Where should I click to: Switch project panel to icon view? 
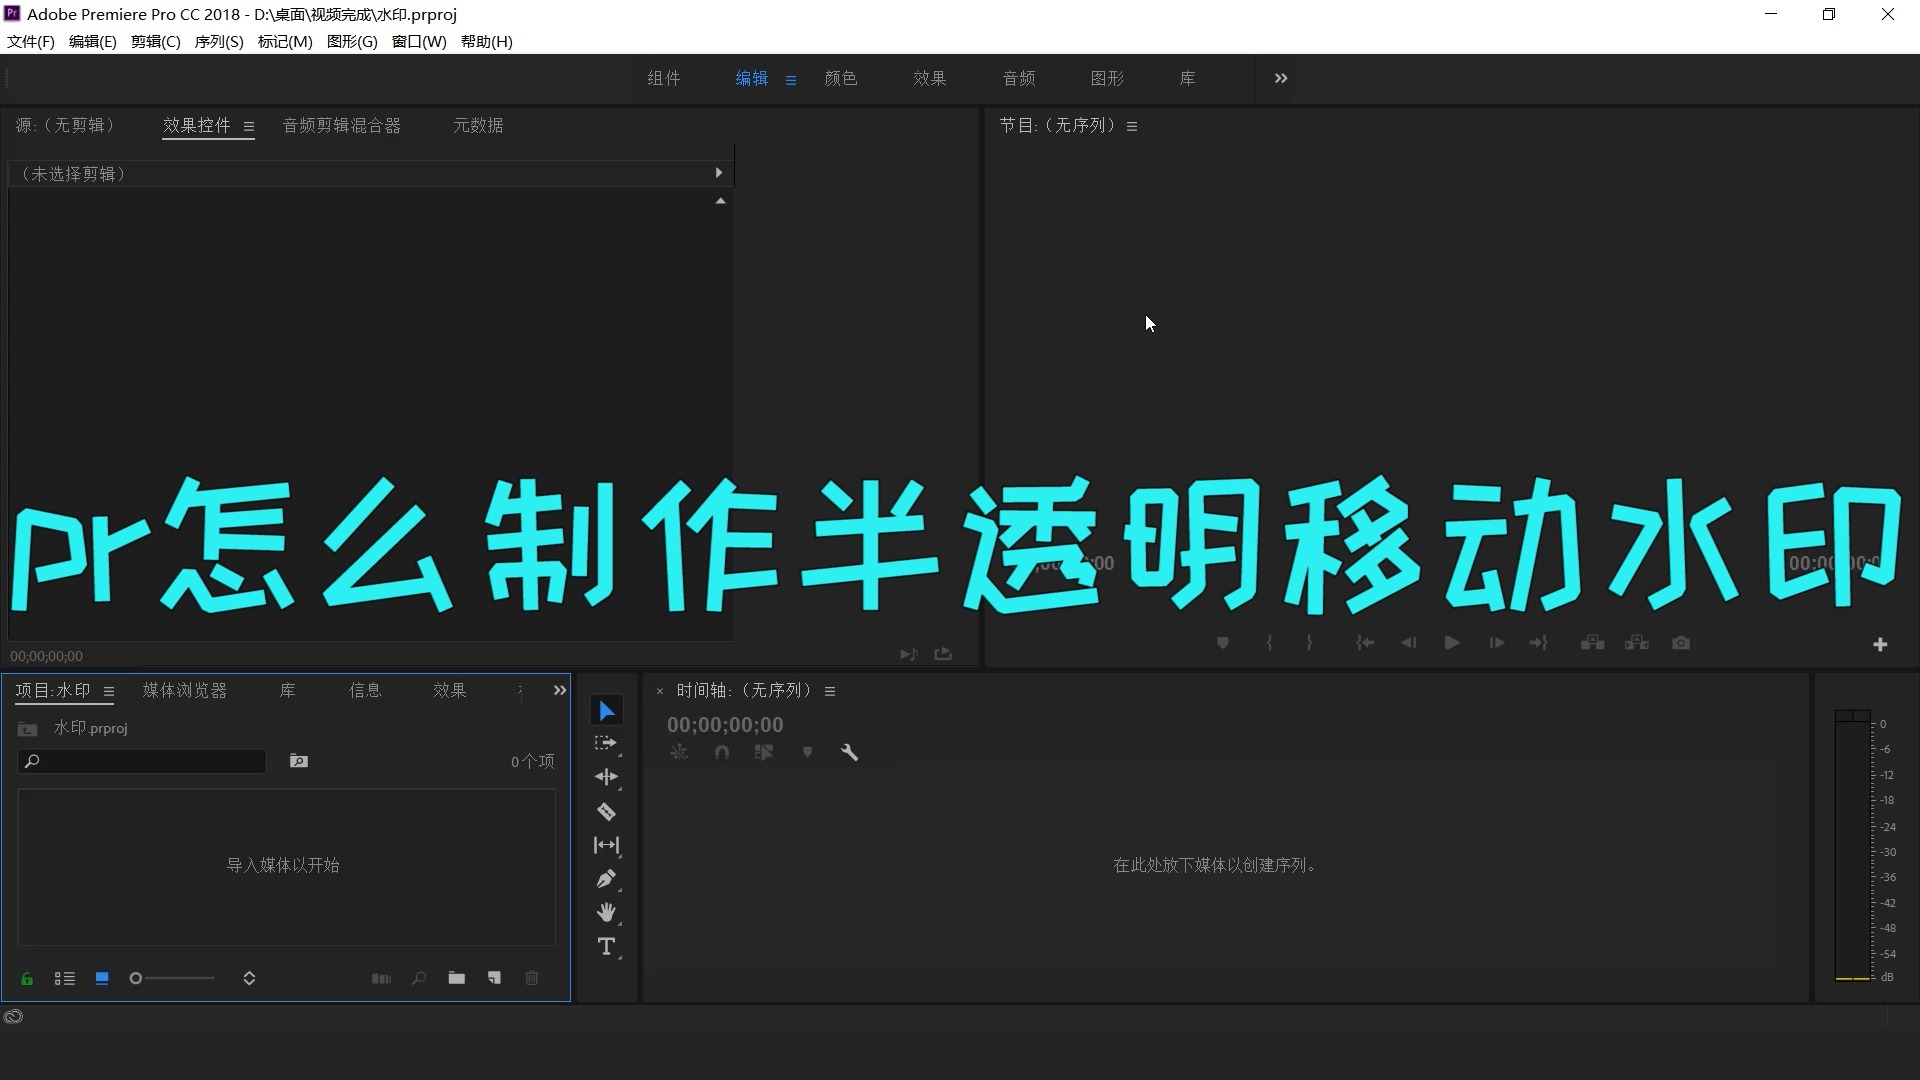pos(102,978)
